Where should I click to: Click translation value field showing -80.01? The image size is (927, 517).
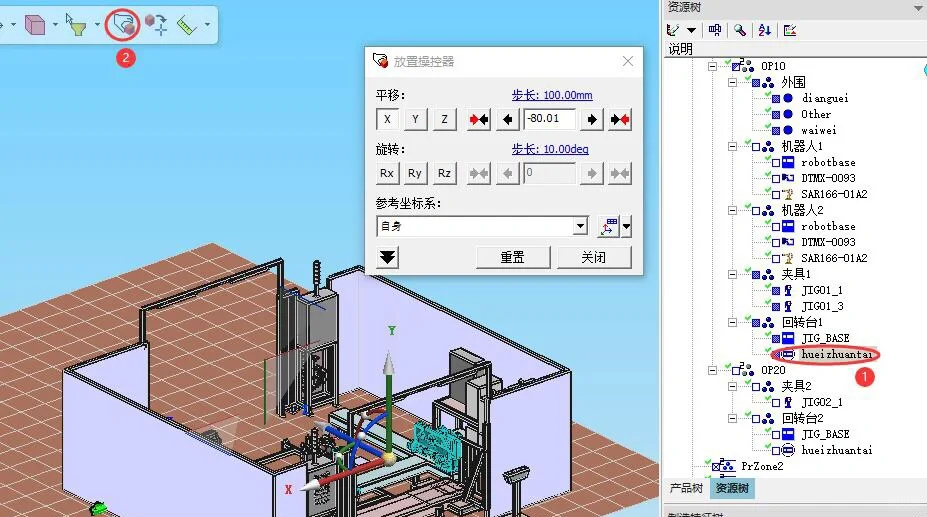coord(549,119)
